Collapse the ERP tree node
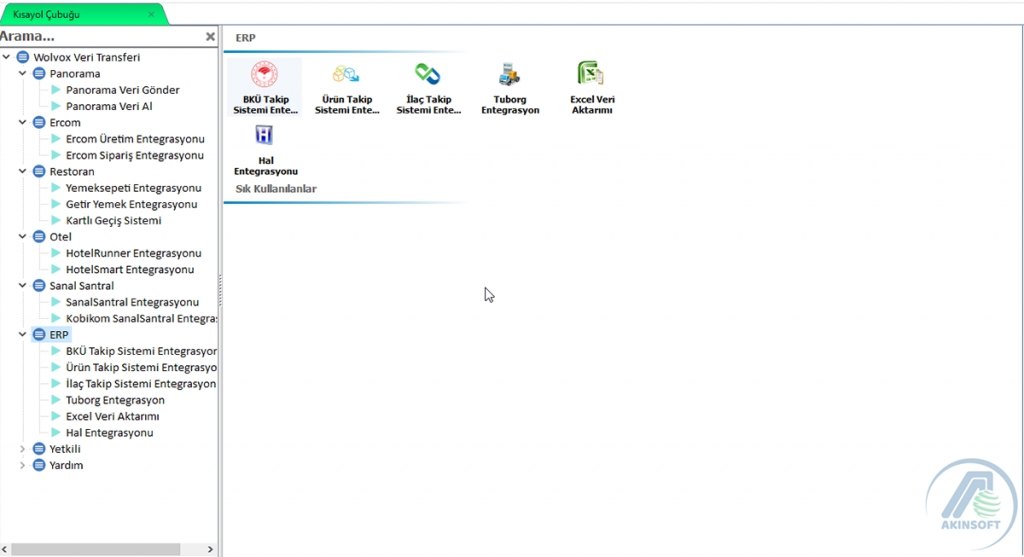The height and width of the screenshot is (557, 1024). pyautogui.click(x=23, y=335)
